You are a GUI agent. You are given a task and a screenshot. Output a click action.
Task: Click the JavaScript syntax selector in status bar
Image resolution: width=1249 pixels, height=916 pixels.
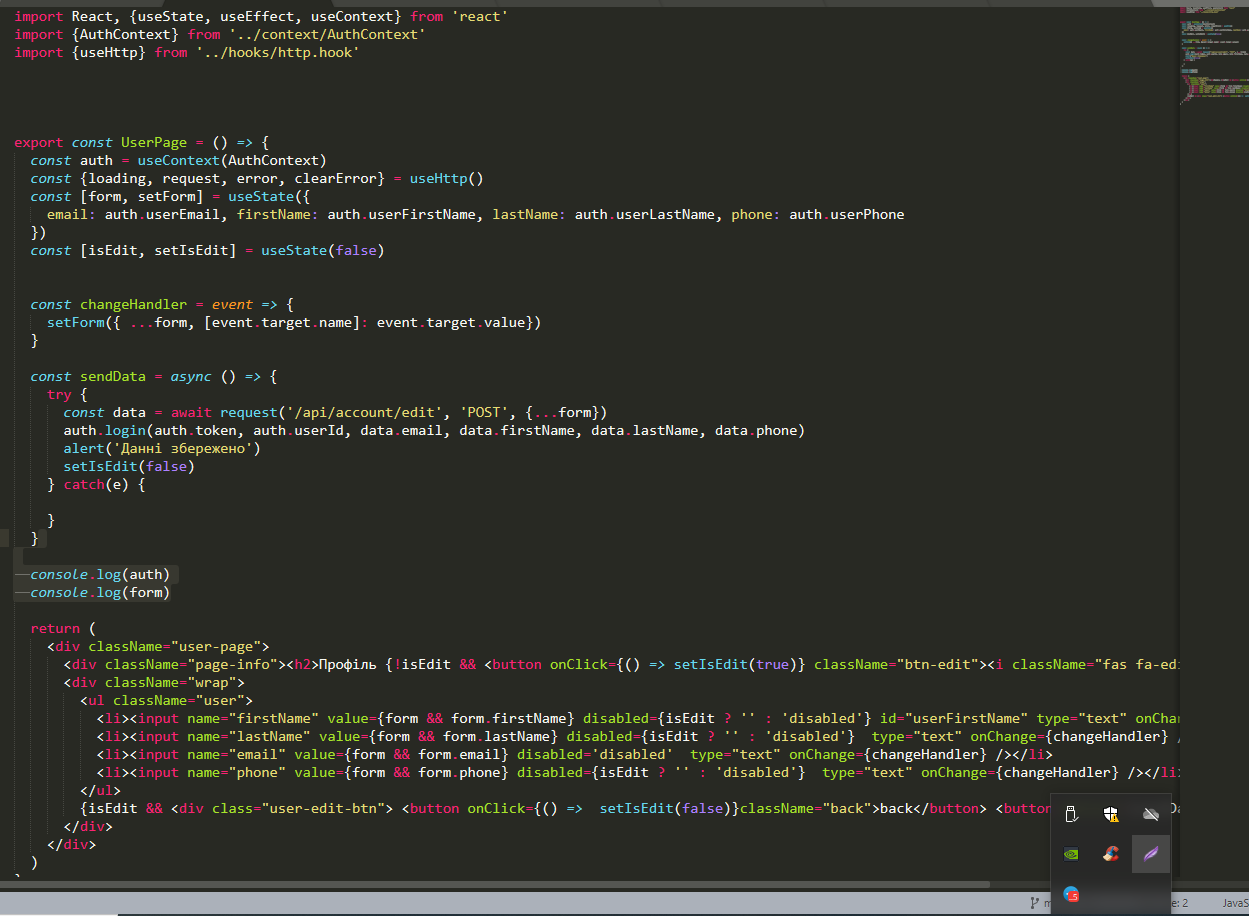click(1234, 902)
